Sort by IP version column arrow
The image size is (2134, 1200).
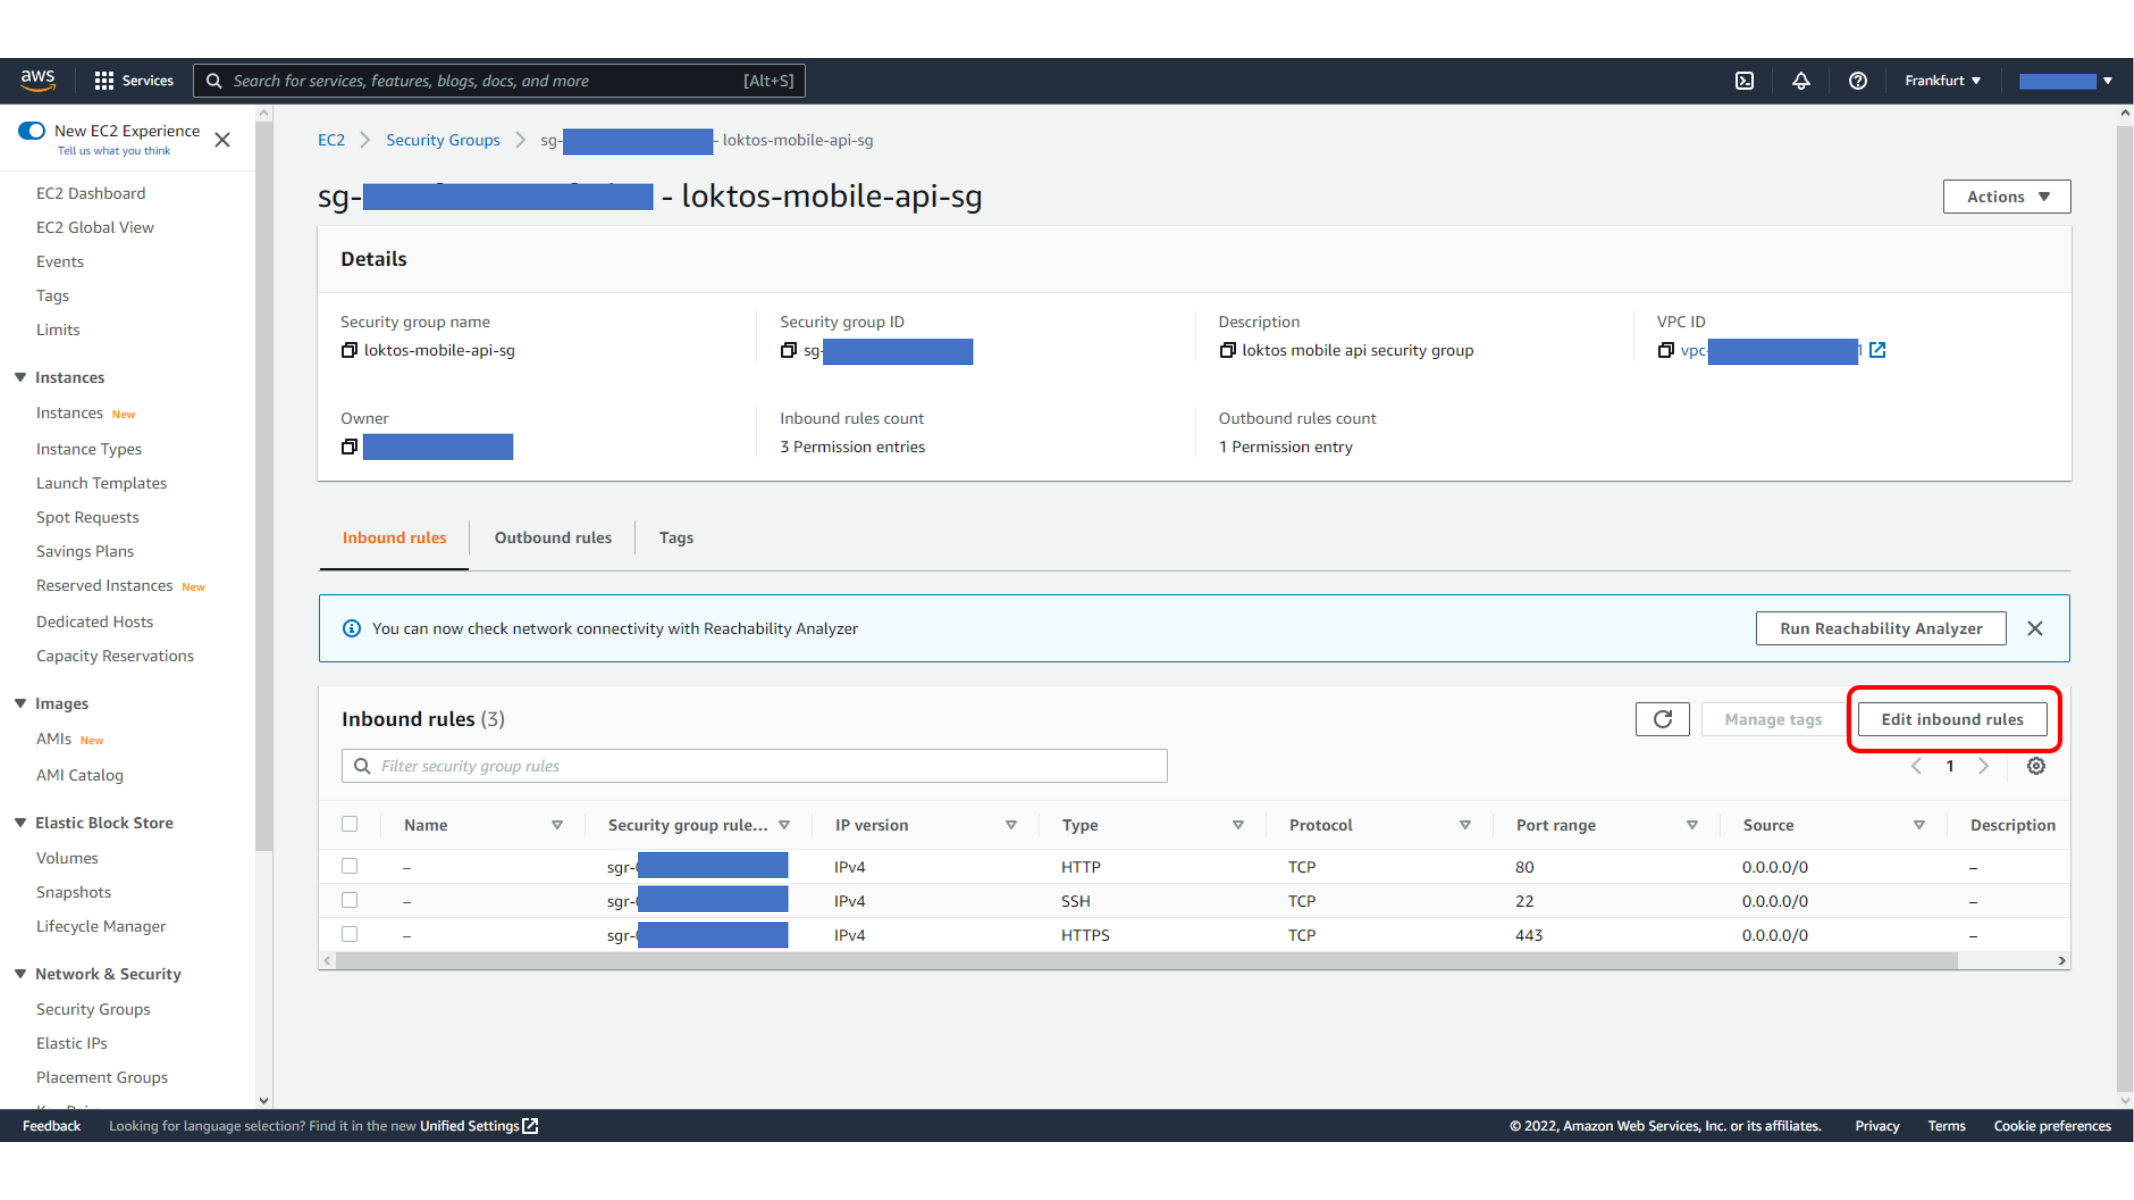tap(1011, 825)
